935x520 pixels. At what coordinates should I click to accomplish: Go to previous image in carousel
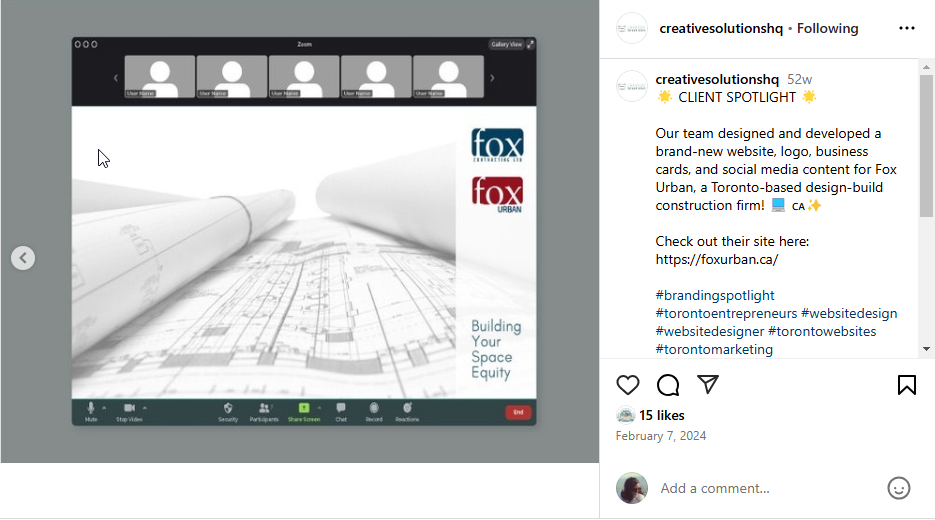23,258
